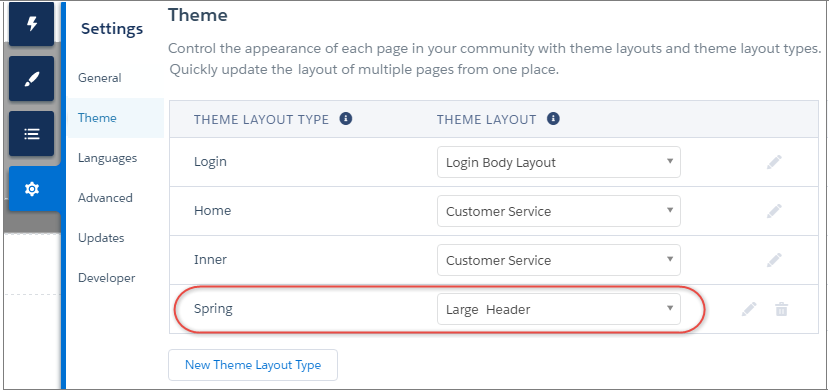The width and height of the screenshot is (829, 392).
Task: Click New Theme Layout Type button
Action: (253, 365)
